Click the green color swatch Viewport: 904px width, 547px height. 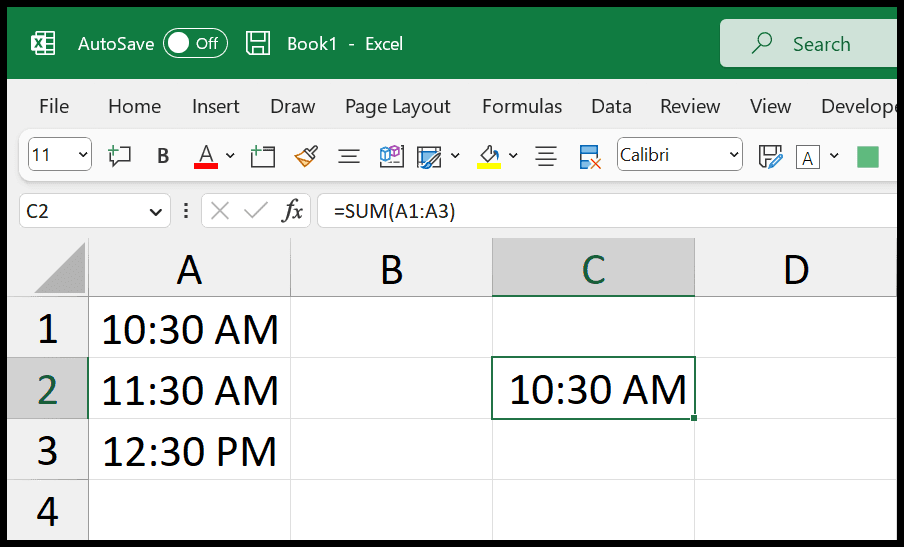(x=868, y=156)
